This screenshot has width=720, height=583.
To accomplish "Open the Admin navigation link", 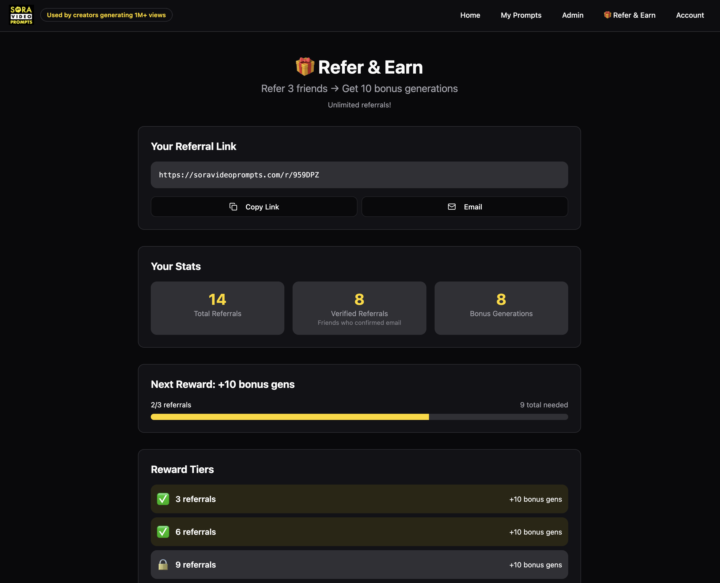I will [573, 15].
